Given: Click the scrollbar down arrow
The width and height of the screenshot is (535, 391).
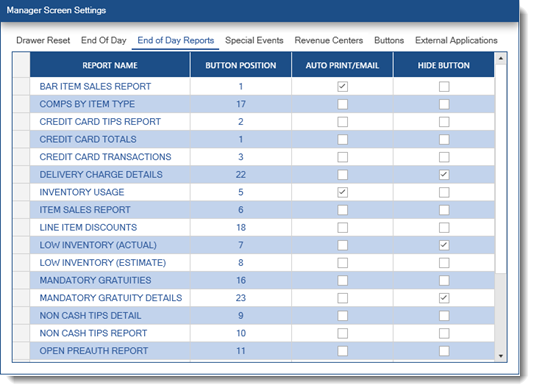Looking at the screenshot, I should point(501,356).
